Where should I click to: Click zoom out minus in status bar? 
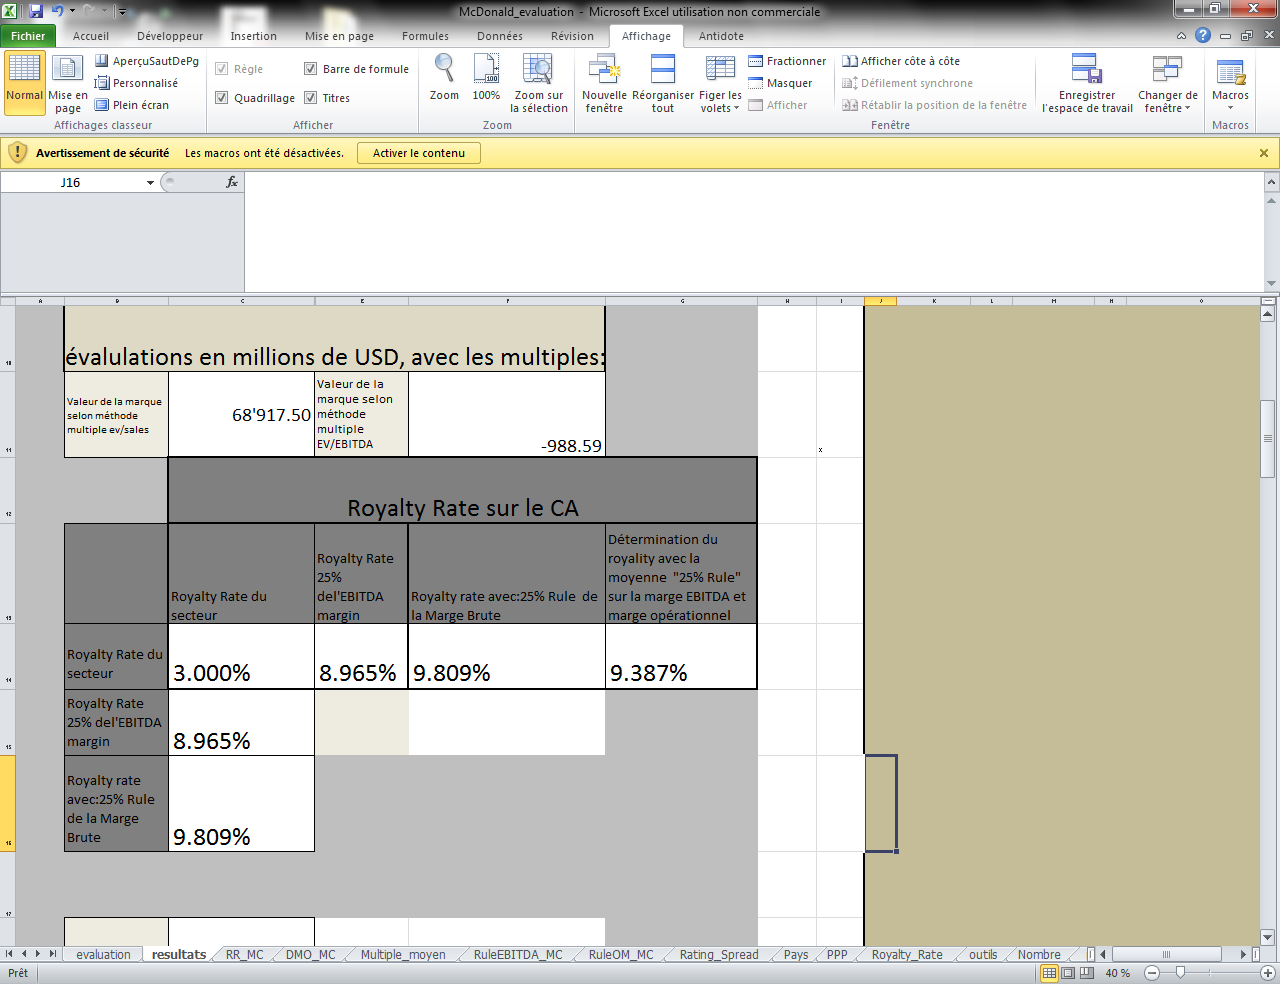(x=1152, y=972)
